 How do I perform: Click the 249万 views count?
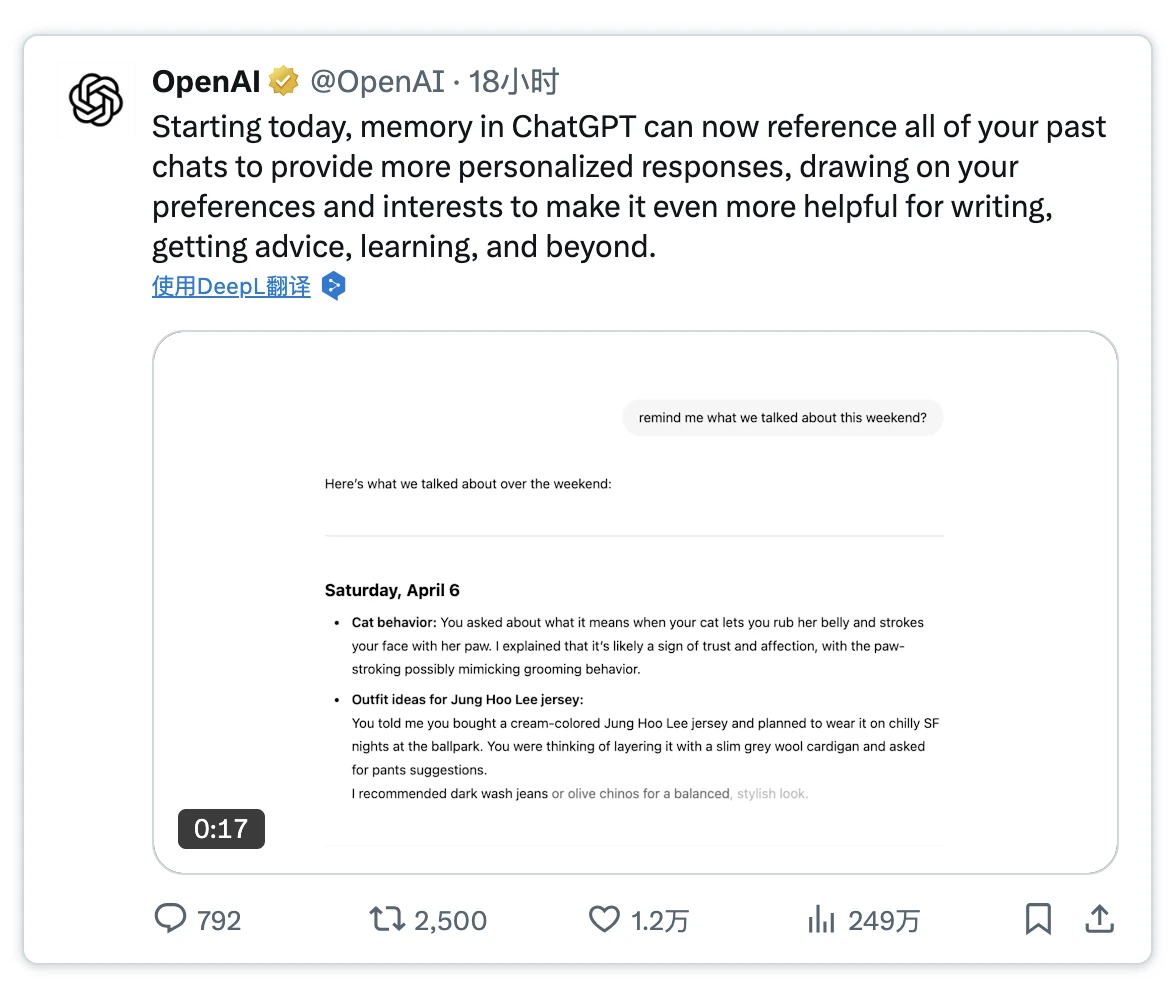tap(884, 920)
